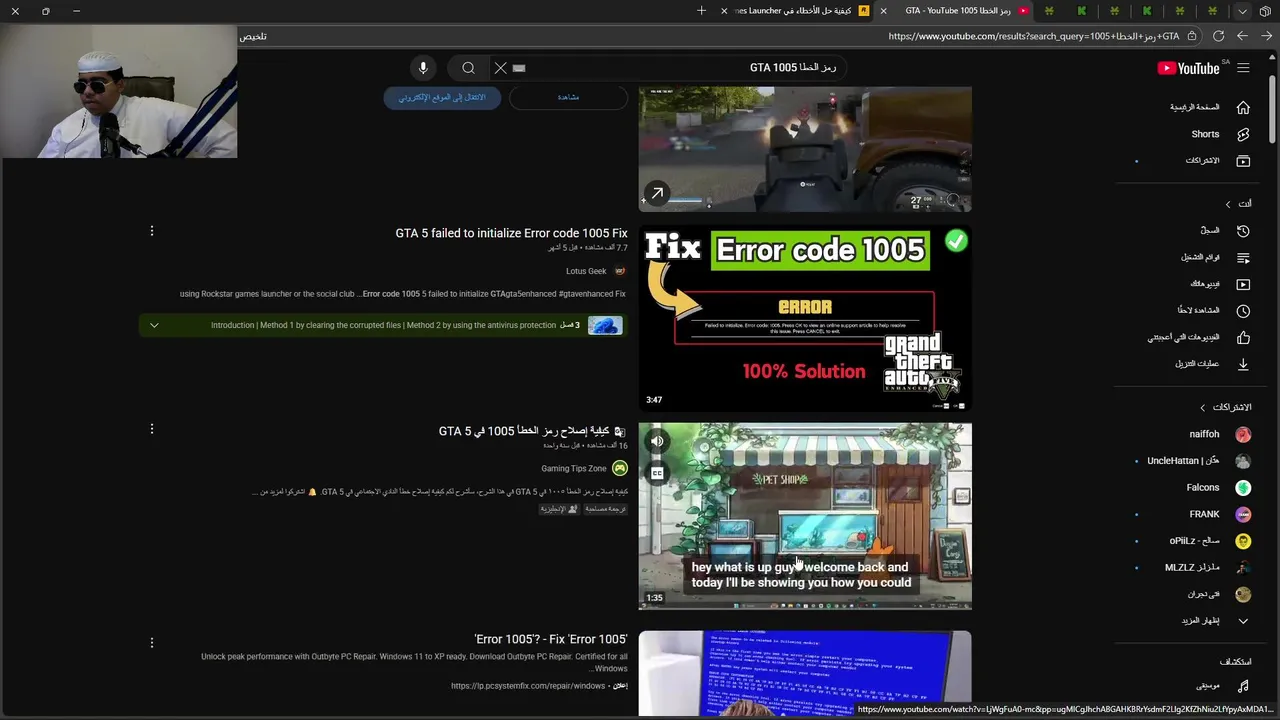Image resolution: width=1280 pixels, height=720 pixels.
Task: Open options menu for GTA 5 failed to initialize video
Action: (152, 231)
